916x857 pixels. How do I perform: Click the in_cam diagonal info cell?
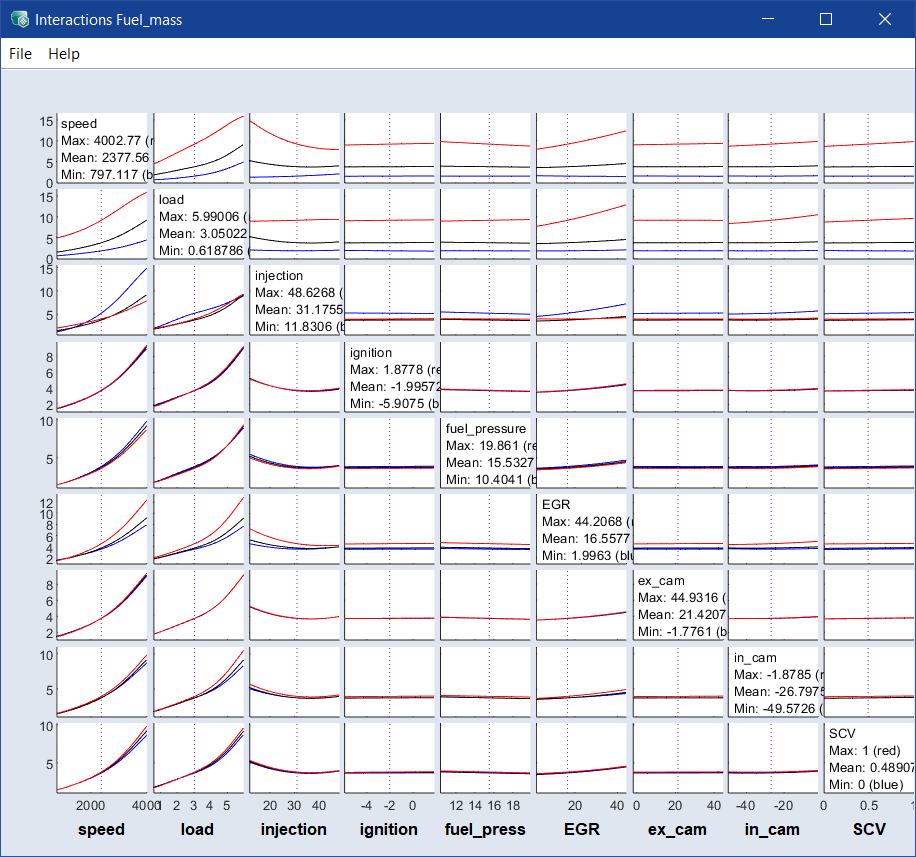[x=775, y=682]
